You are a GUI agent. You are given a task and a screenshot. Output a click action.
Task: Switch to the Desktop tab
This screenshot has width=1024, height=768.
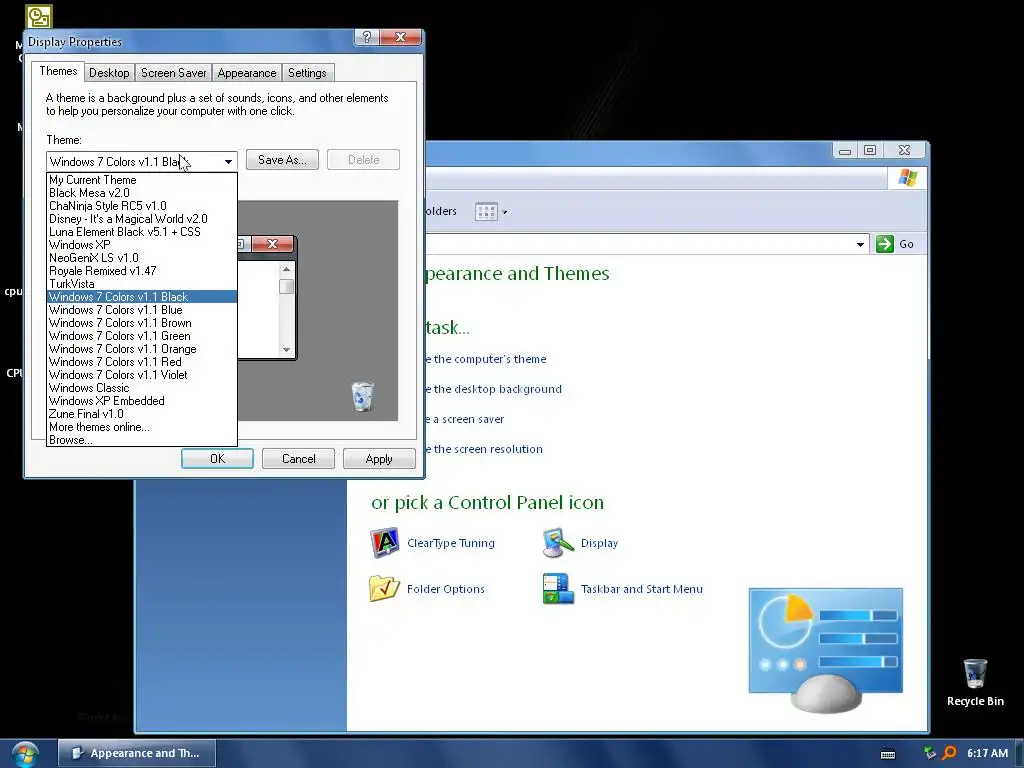109,72
